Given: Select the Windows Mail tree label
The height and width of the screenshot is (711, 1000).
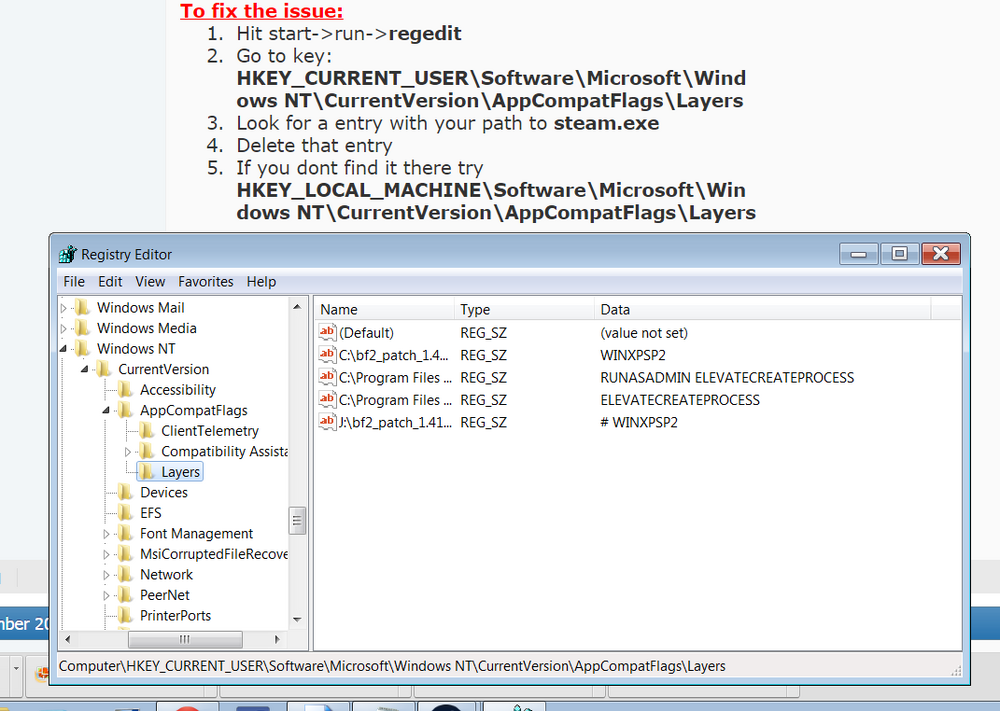Looking at the screenshot, I should point(140,307).
